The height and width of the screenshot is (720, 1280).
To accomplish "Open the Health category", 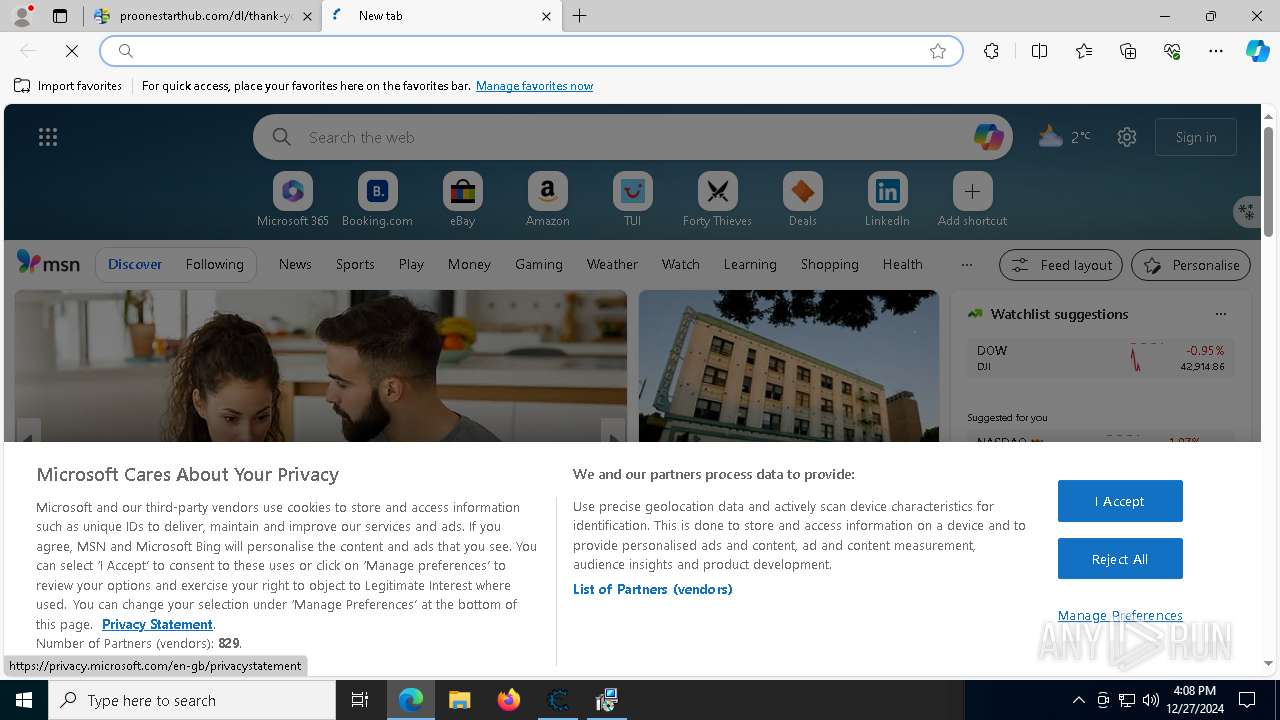I will tap(902, 264).
